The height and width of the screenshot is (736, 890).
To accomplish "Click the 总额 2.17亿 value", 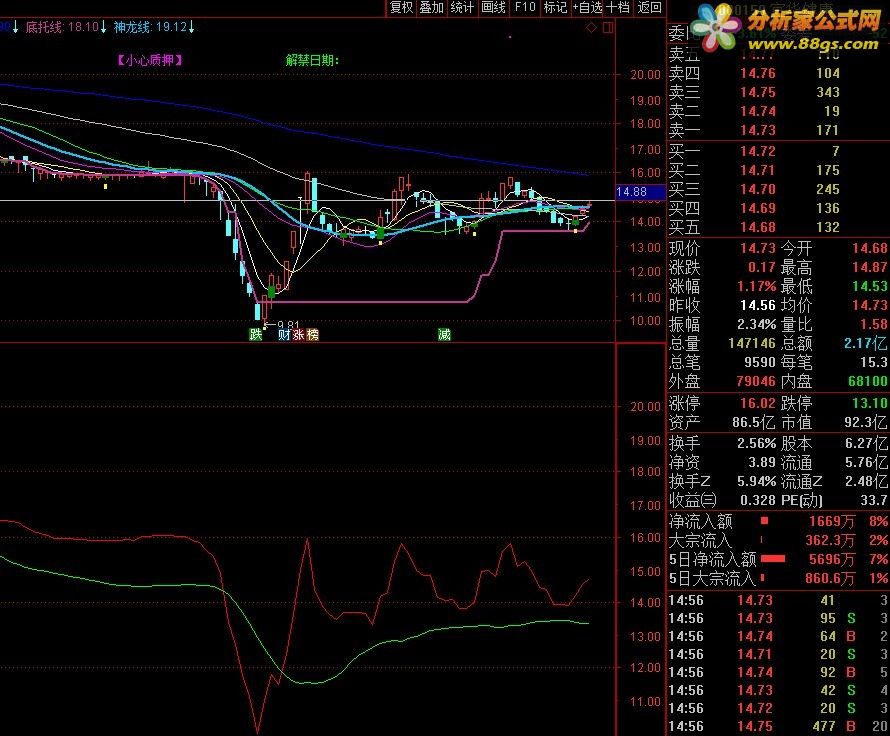I will tap(865, 343).
